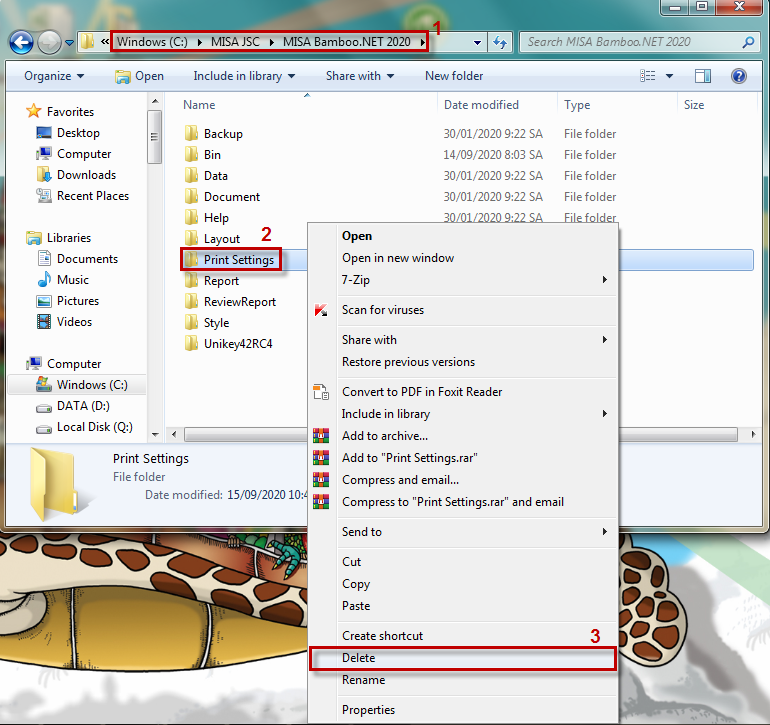Open the Videos library
The image size is (770, 725).
(74, 322)
